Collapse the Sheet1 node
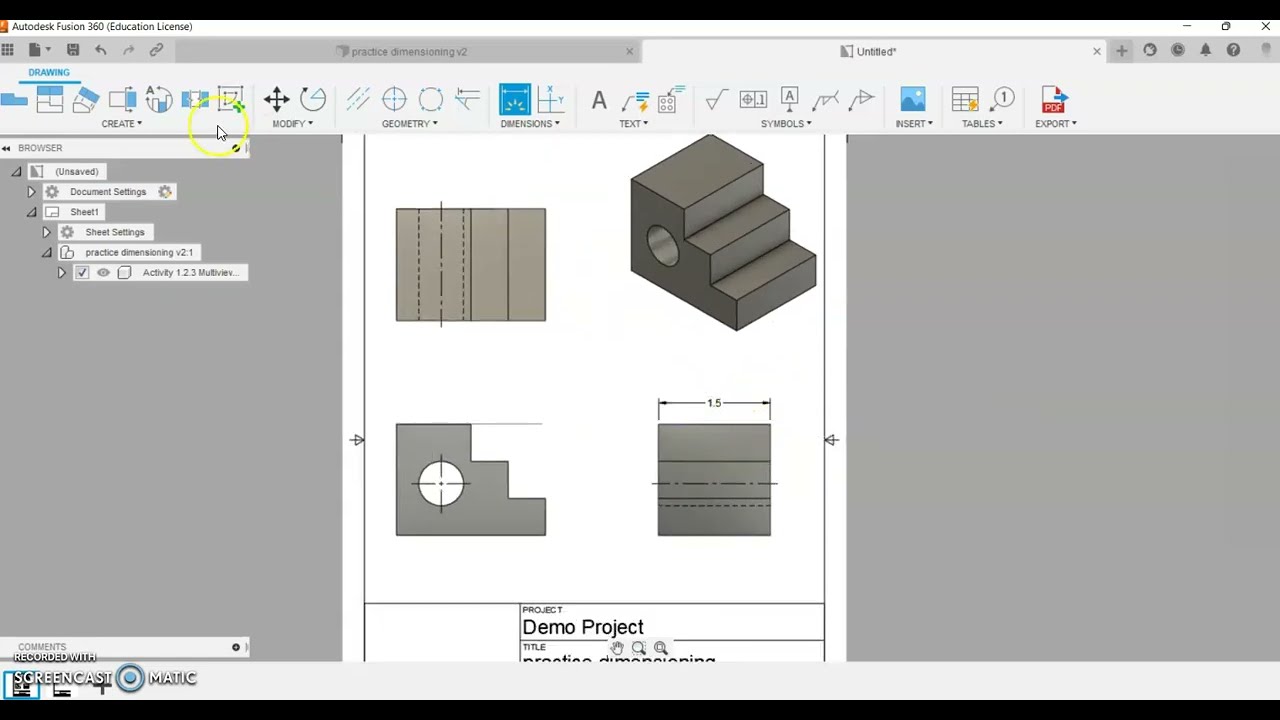 [x=31, y=212]
